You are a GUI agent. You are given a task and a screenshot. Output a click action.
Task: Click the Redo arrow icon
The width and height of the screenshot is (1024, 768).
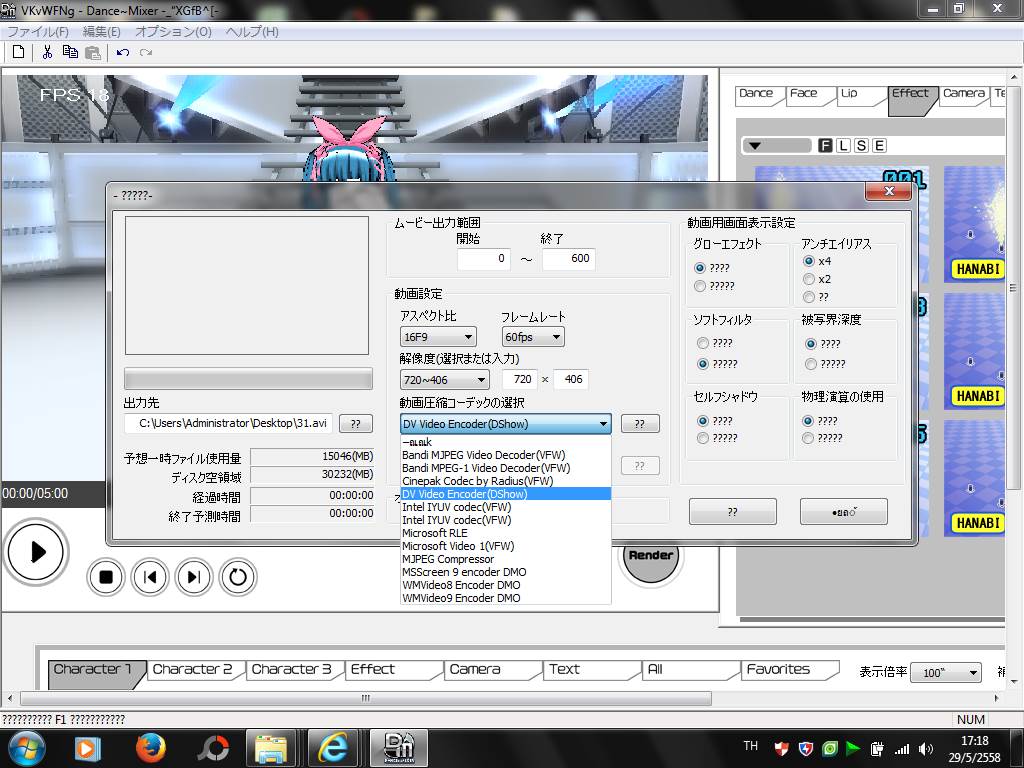coord(146,52)
